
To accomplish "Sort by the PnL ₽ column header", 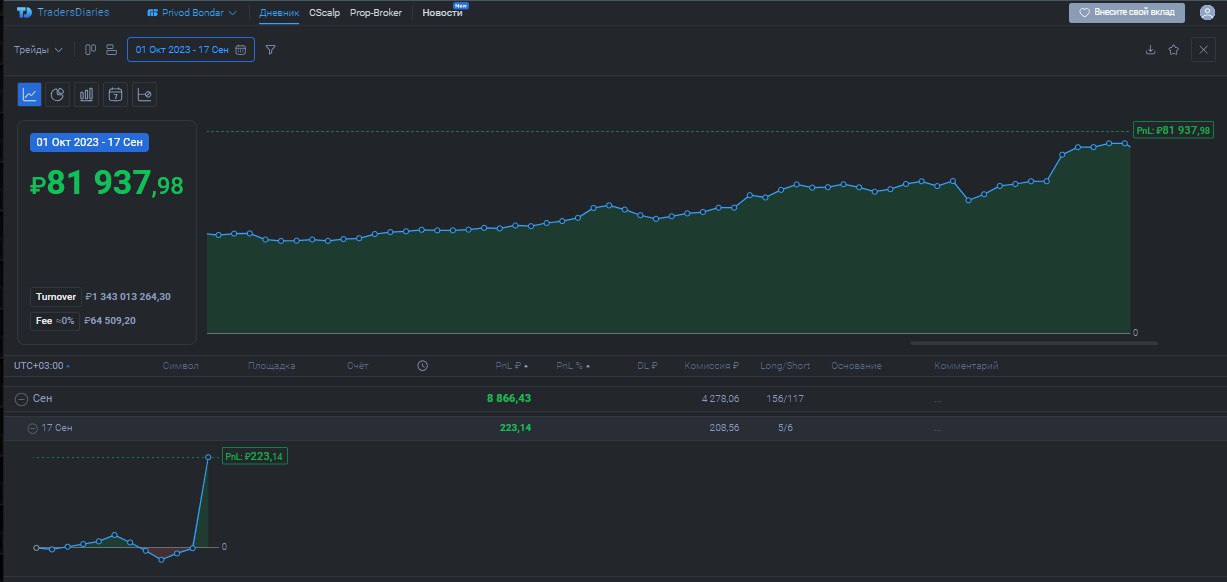I will point(511,366).
